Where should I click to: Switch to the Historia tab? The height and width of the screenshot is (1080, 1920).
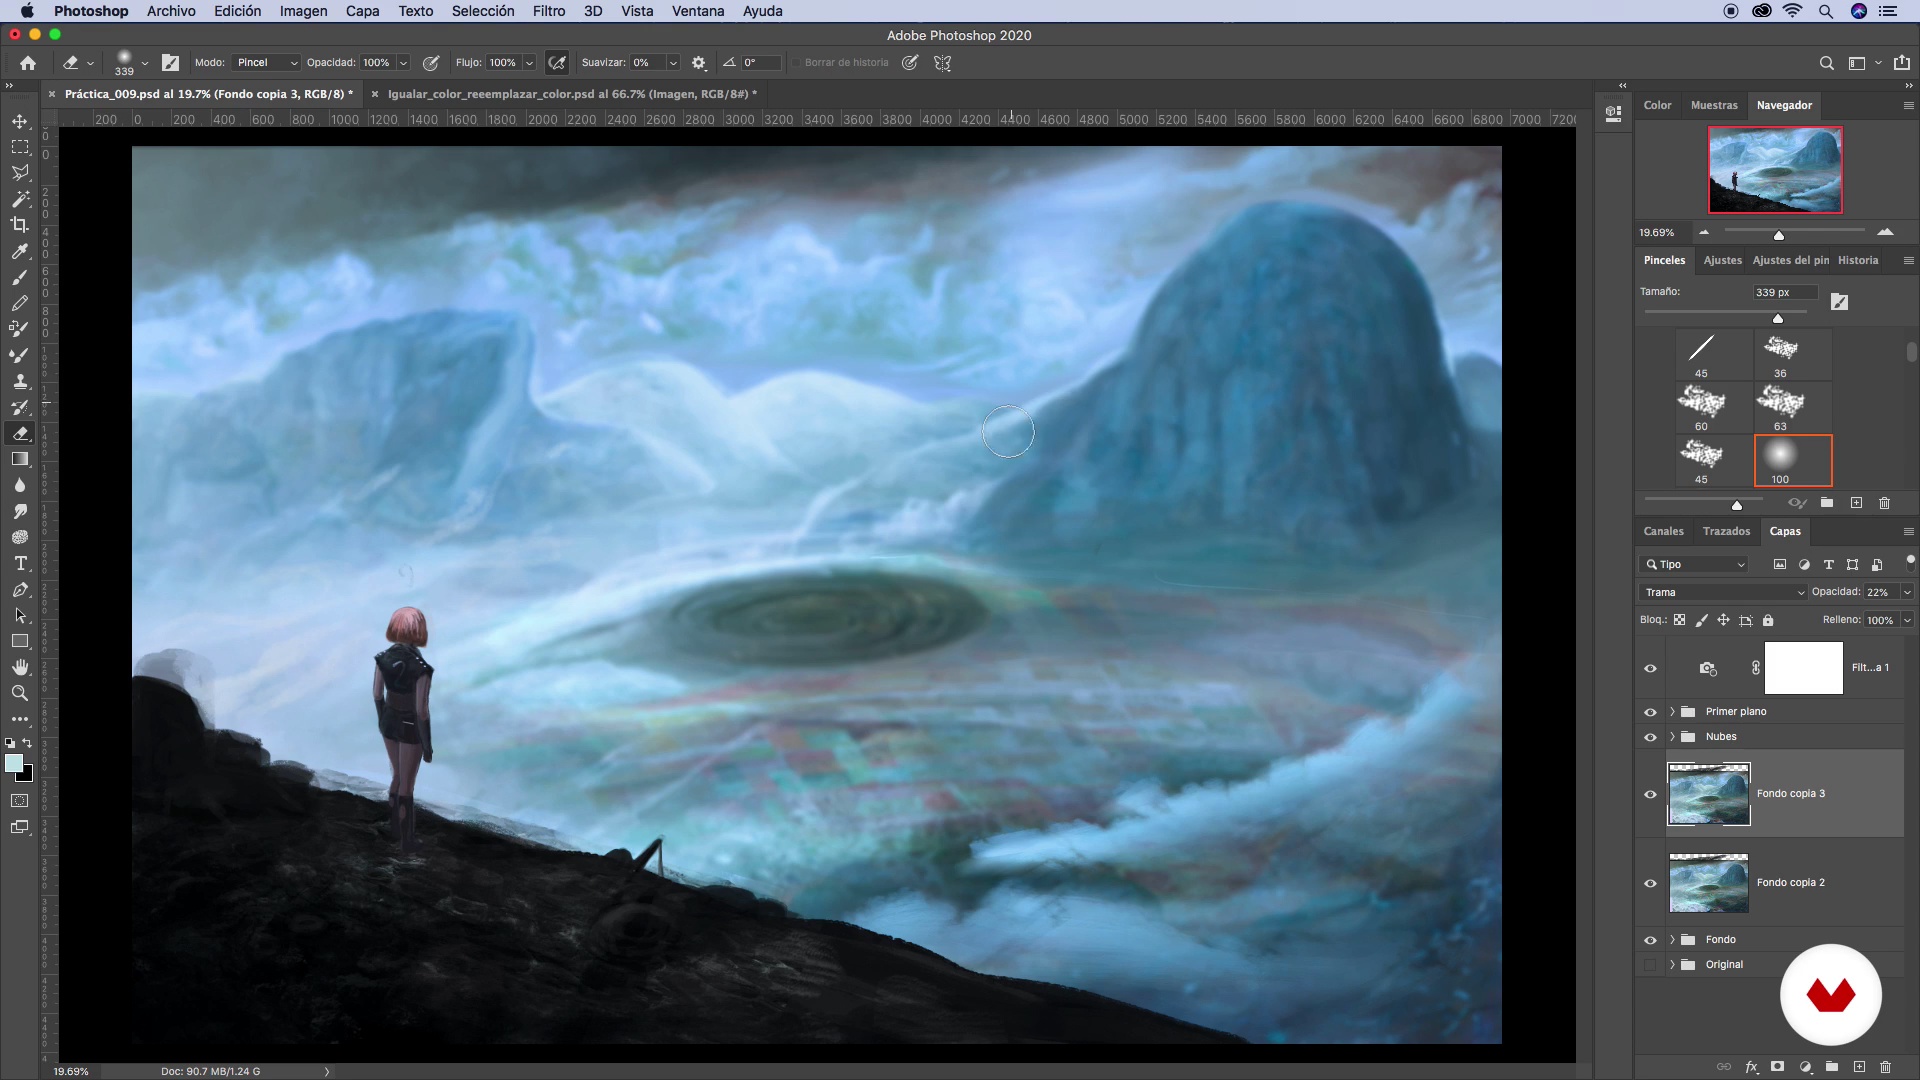click(x=1858, y=260)
